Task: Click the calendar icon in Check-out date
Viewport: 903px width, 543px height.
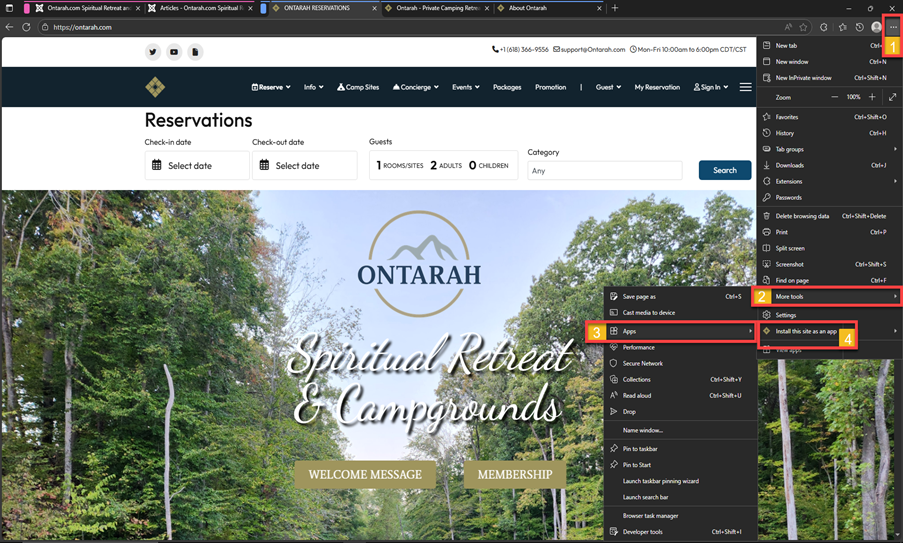Action: pos(264,165)
